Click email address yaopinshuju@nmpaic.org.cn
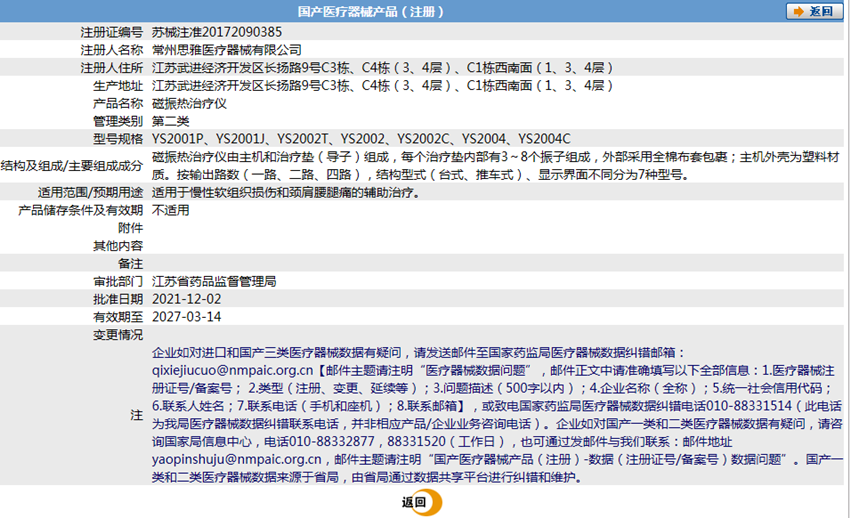The image size is (850, 518). tap(237, 459)
